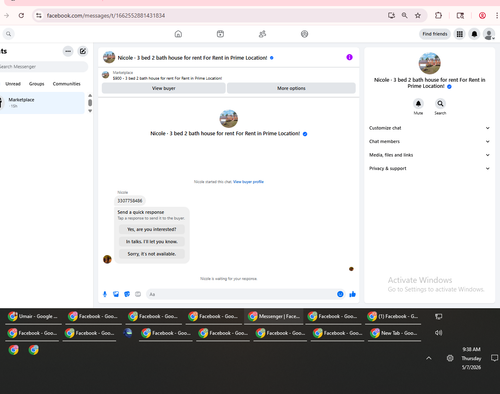Reload the page with the refresh icon
The width and height of the screenshot is (500, 394).
[x=21, y=15]
